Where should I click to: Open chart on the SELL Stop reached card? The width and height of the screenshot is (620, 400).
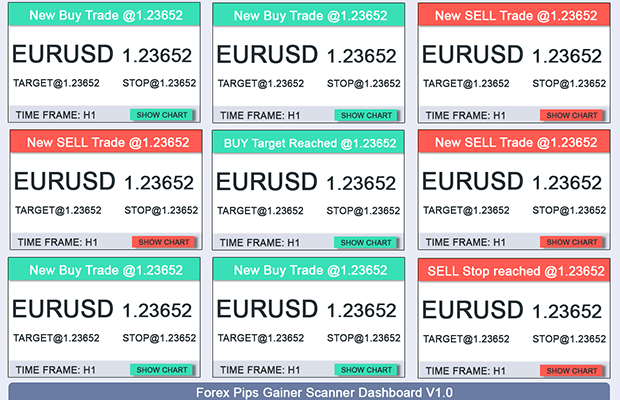click(571, 370)
